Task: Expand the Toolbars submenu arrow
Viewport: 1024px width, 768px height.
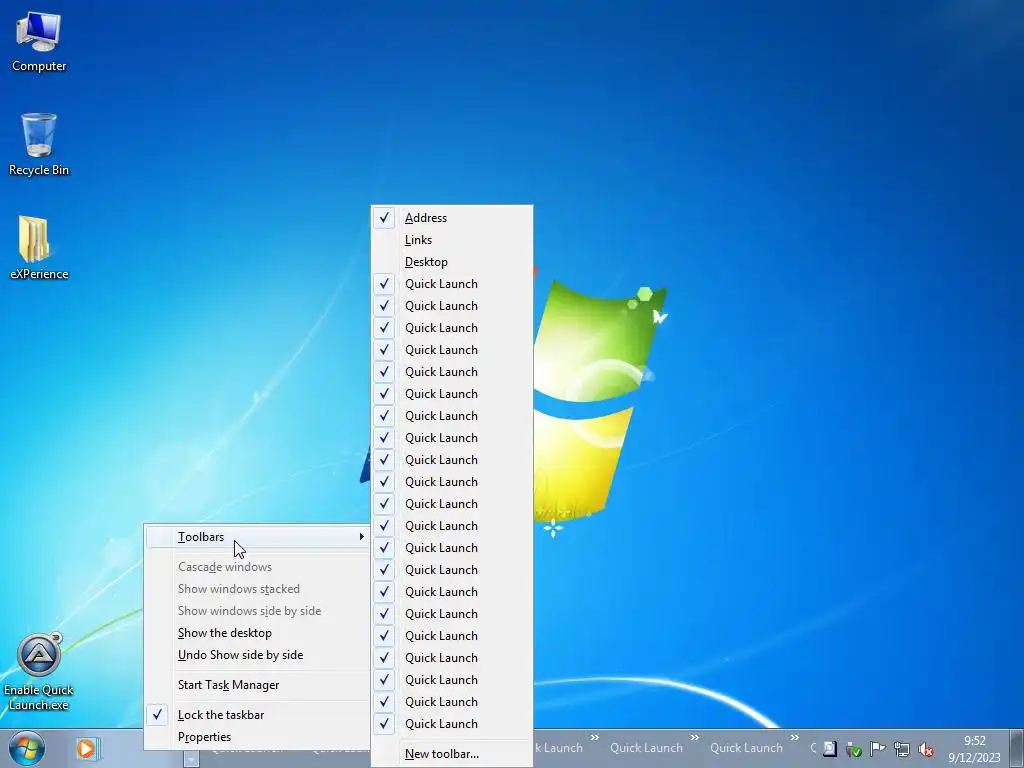Action: click(x=361, y=537)
